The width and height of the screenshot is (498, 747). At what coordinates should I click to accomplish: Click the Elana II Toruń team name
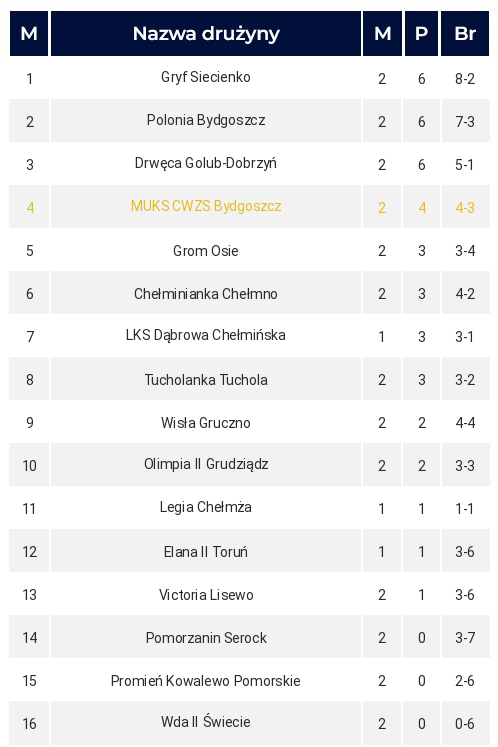205,552
